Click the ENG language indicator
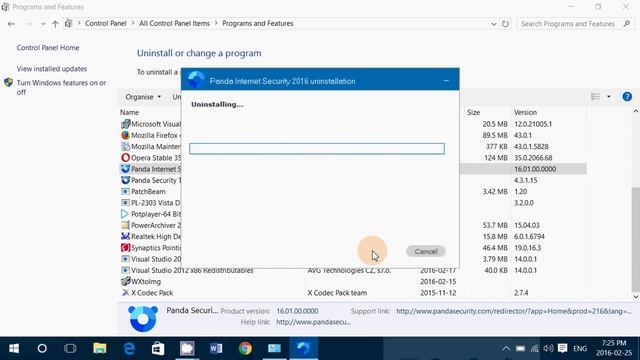 click(580, 349)
